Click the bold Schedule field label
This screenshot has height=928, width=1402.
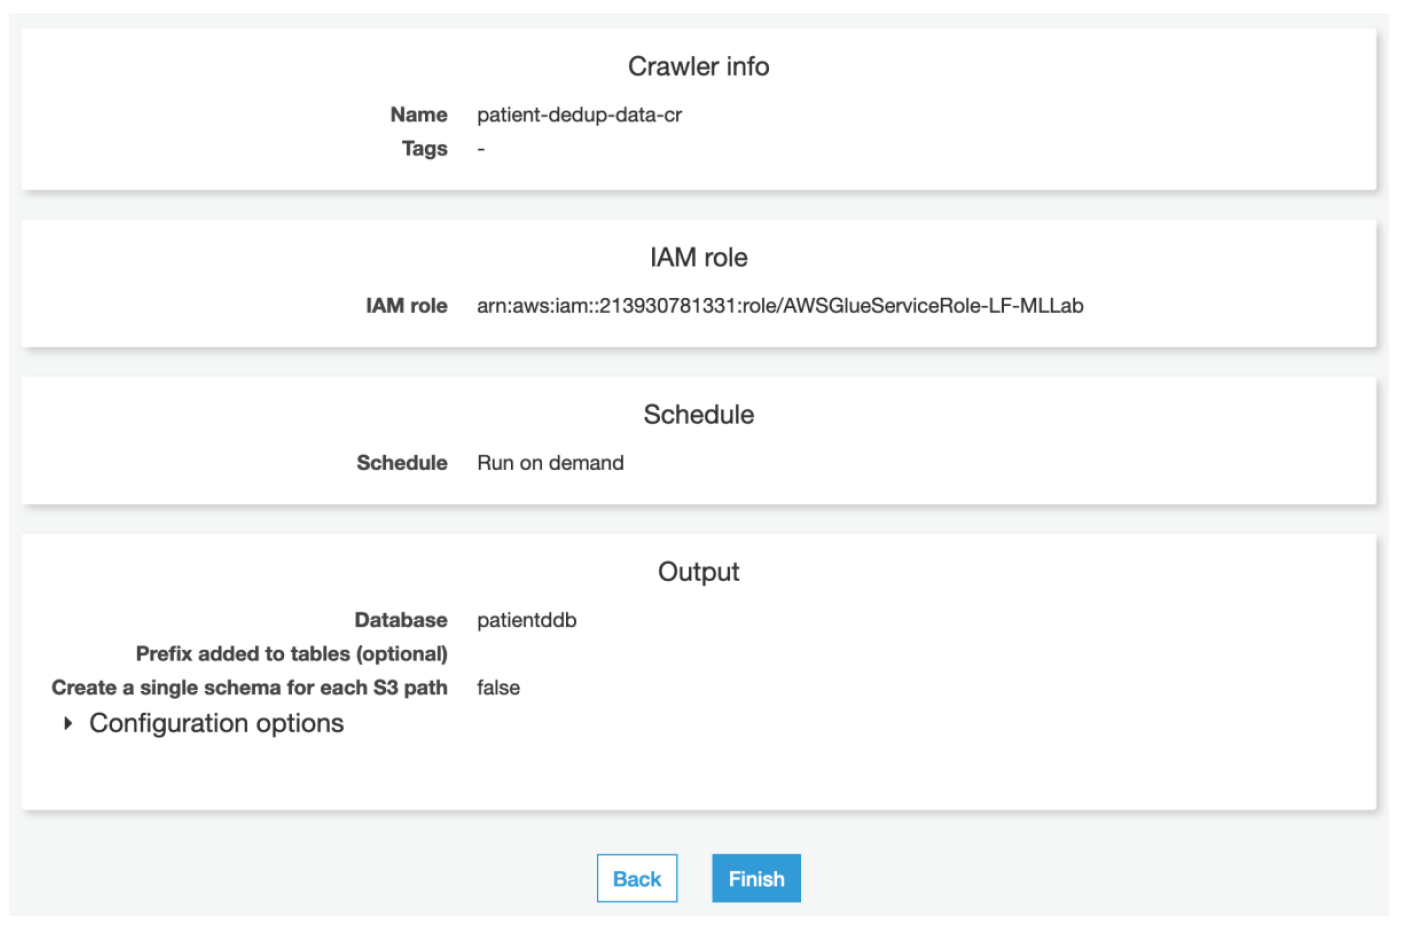coord(402,463)
